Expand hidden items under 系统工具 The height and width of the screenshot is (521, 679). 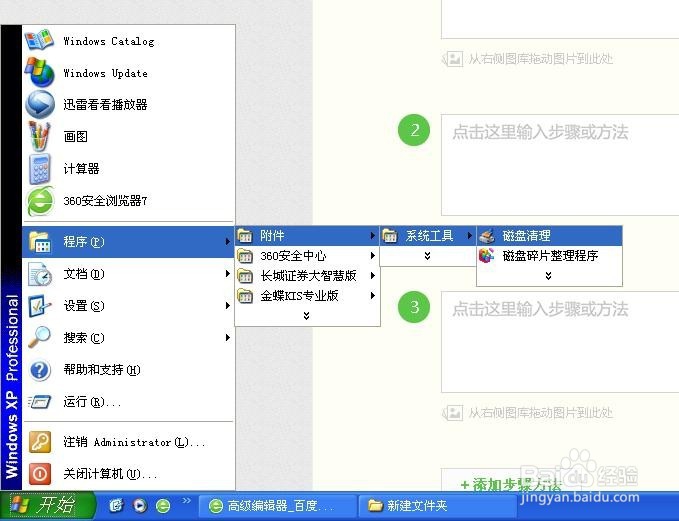(x=427, y=256)
